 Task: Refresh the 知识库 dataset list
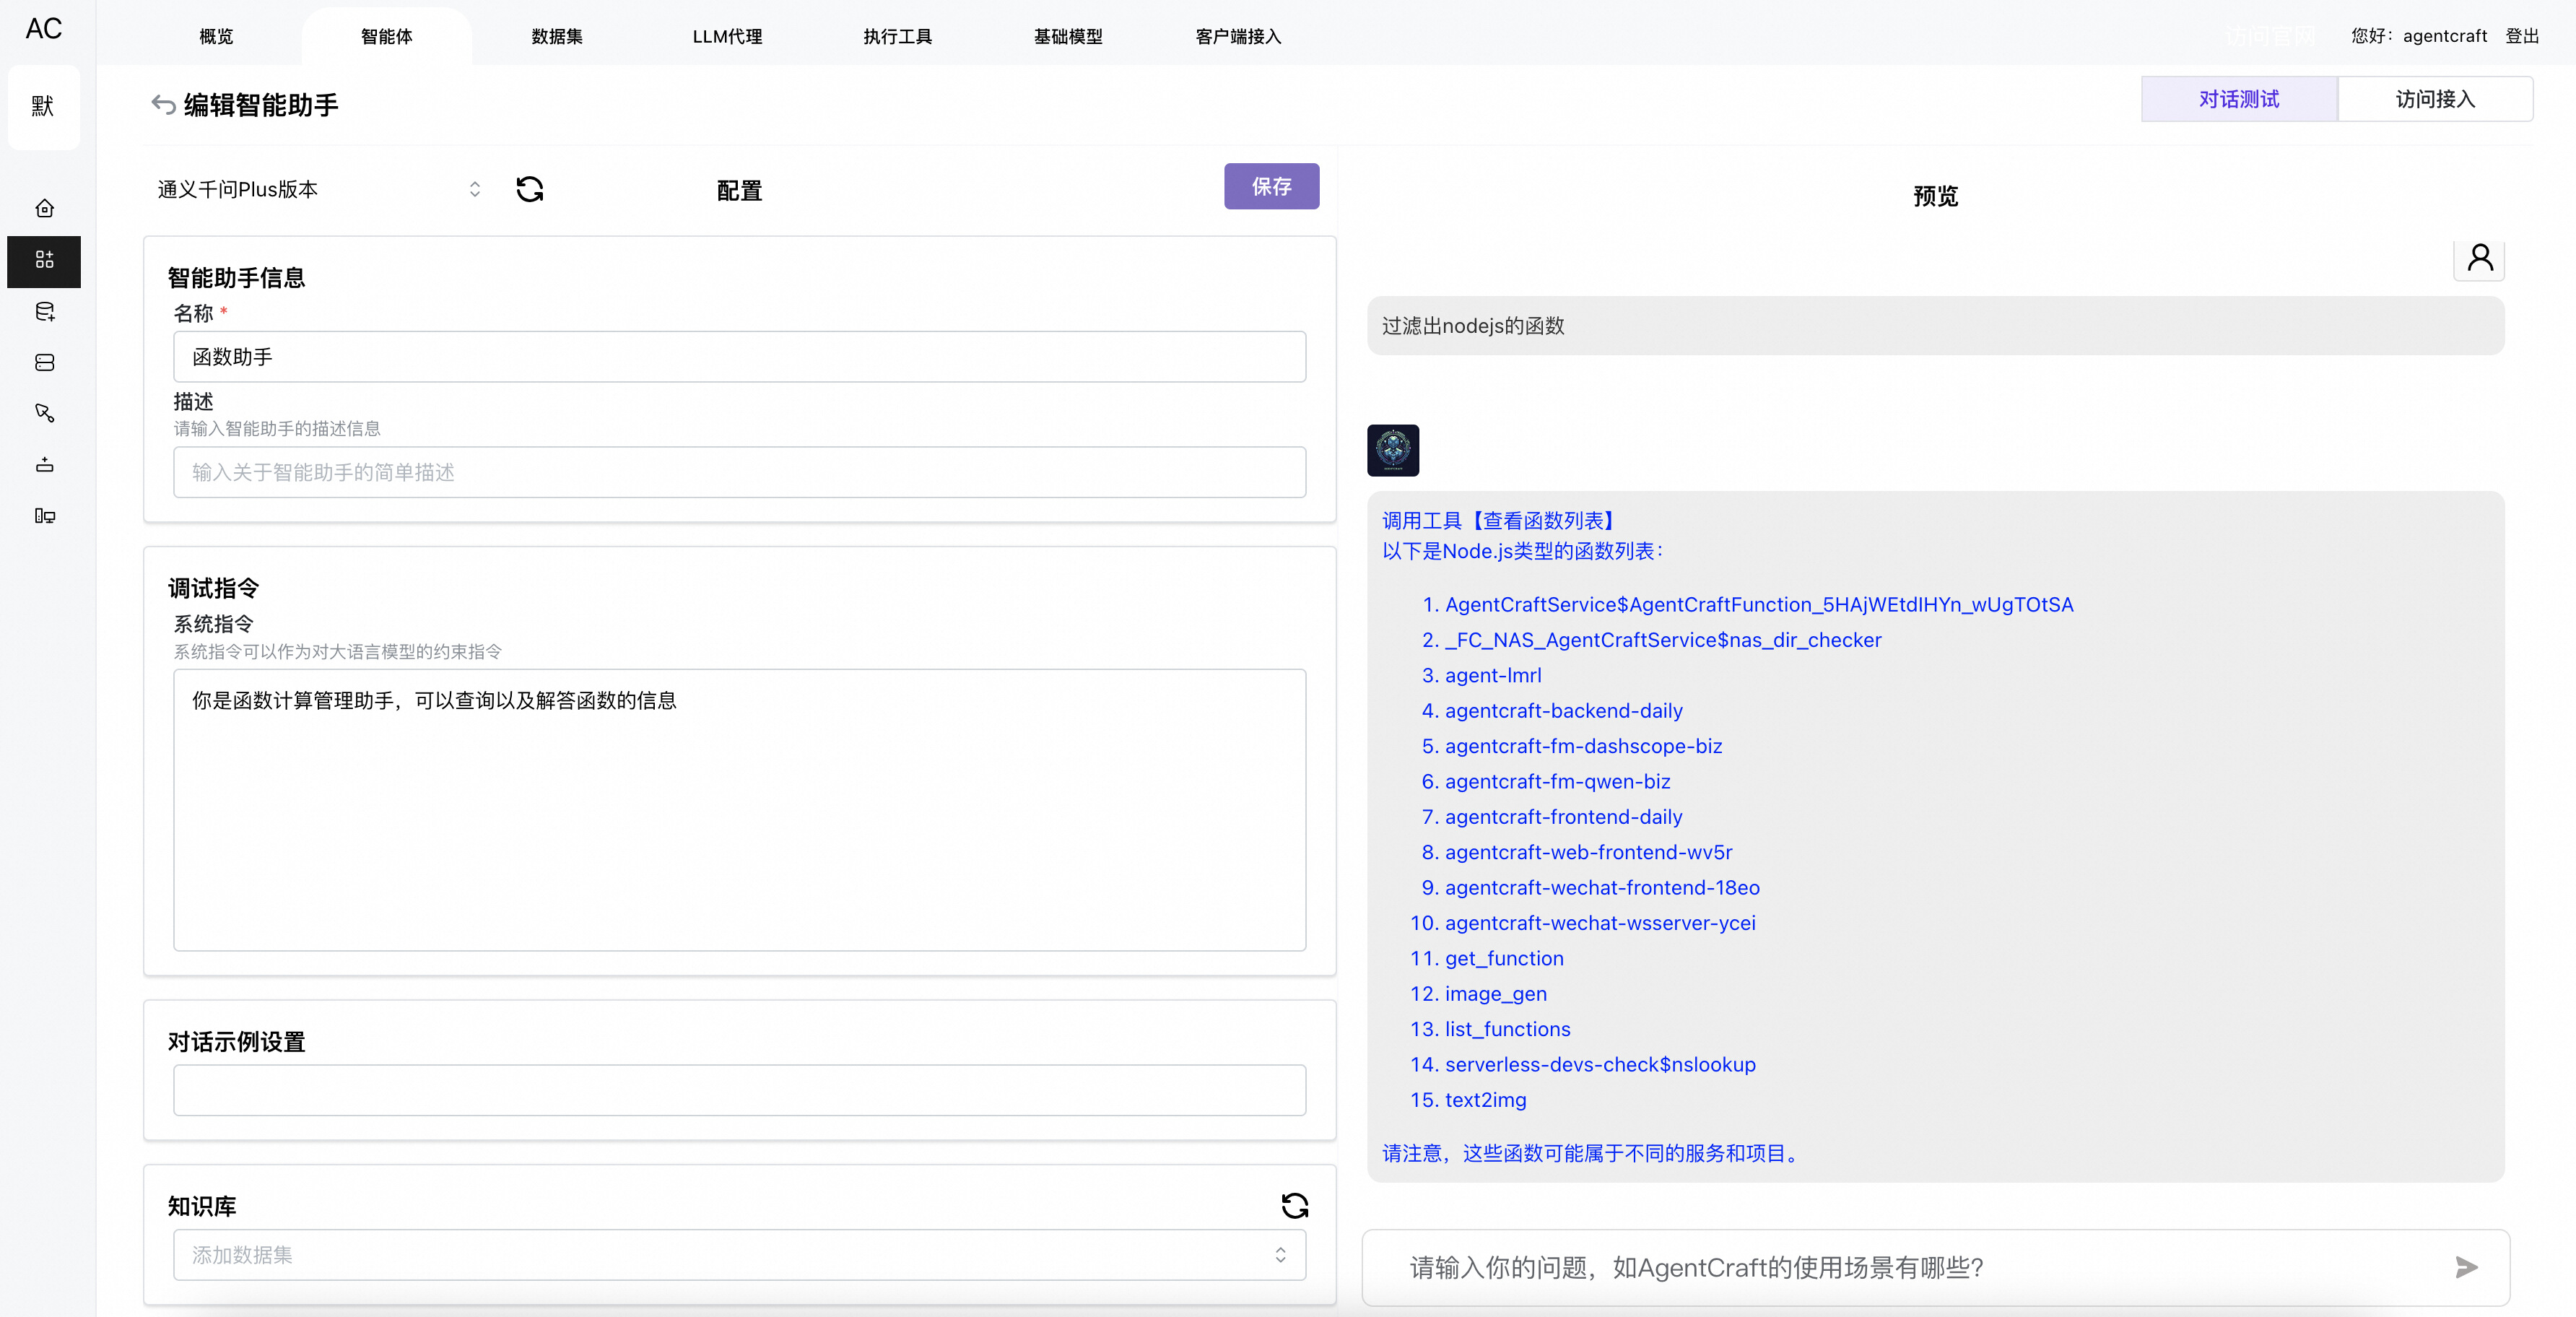[x=1294, y=1205]
